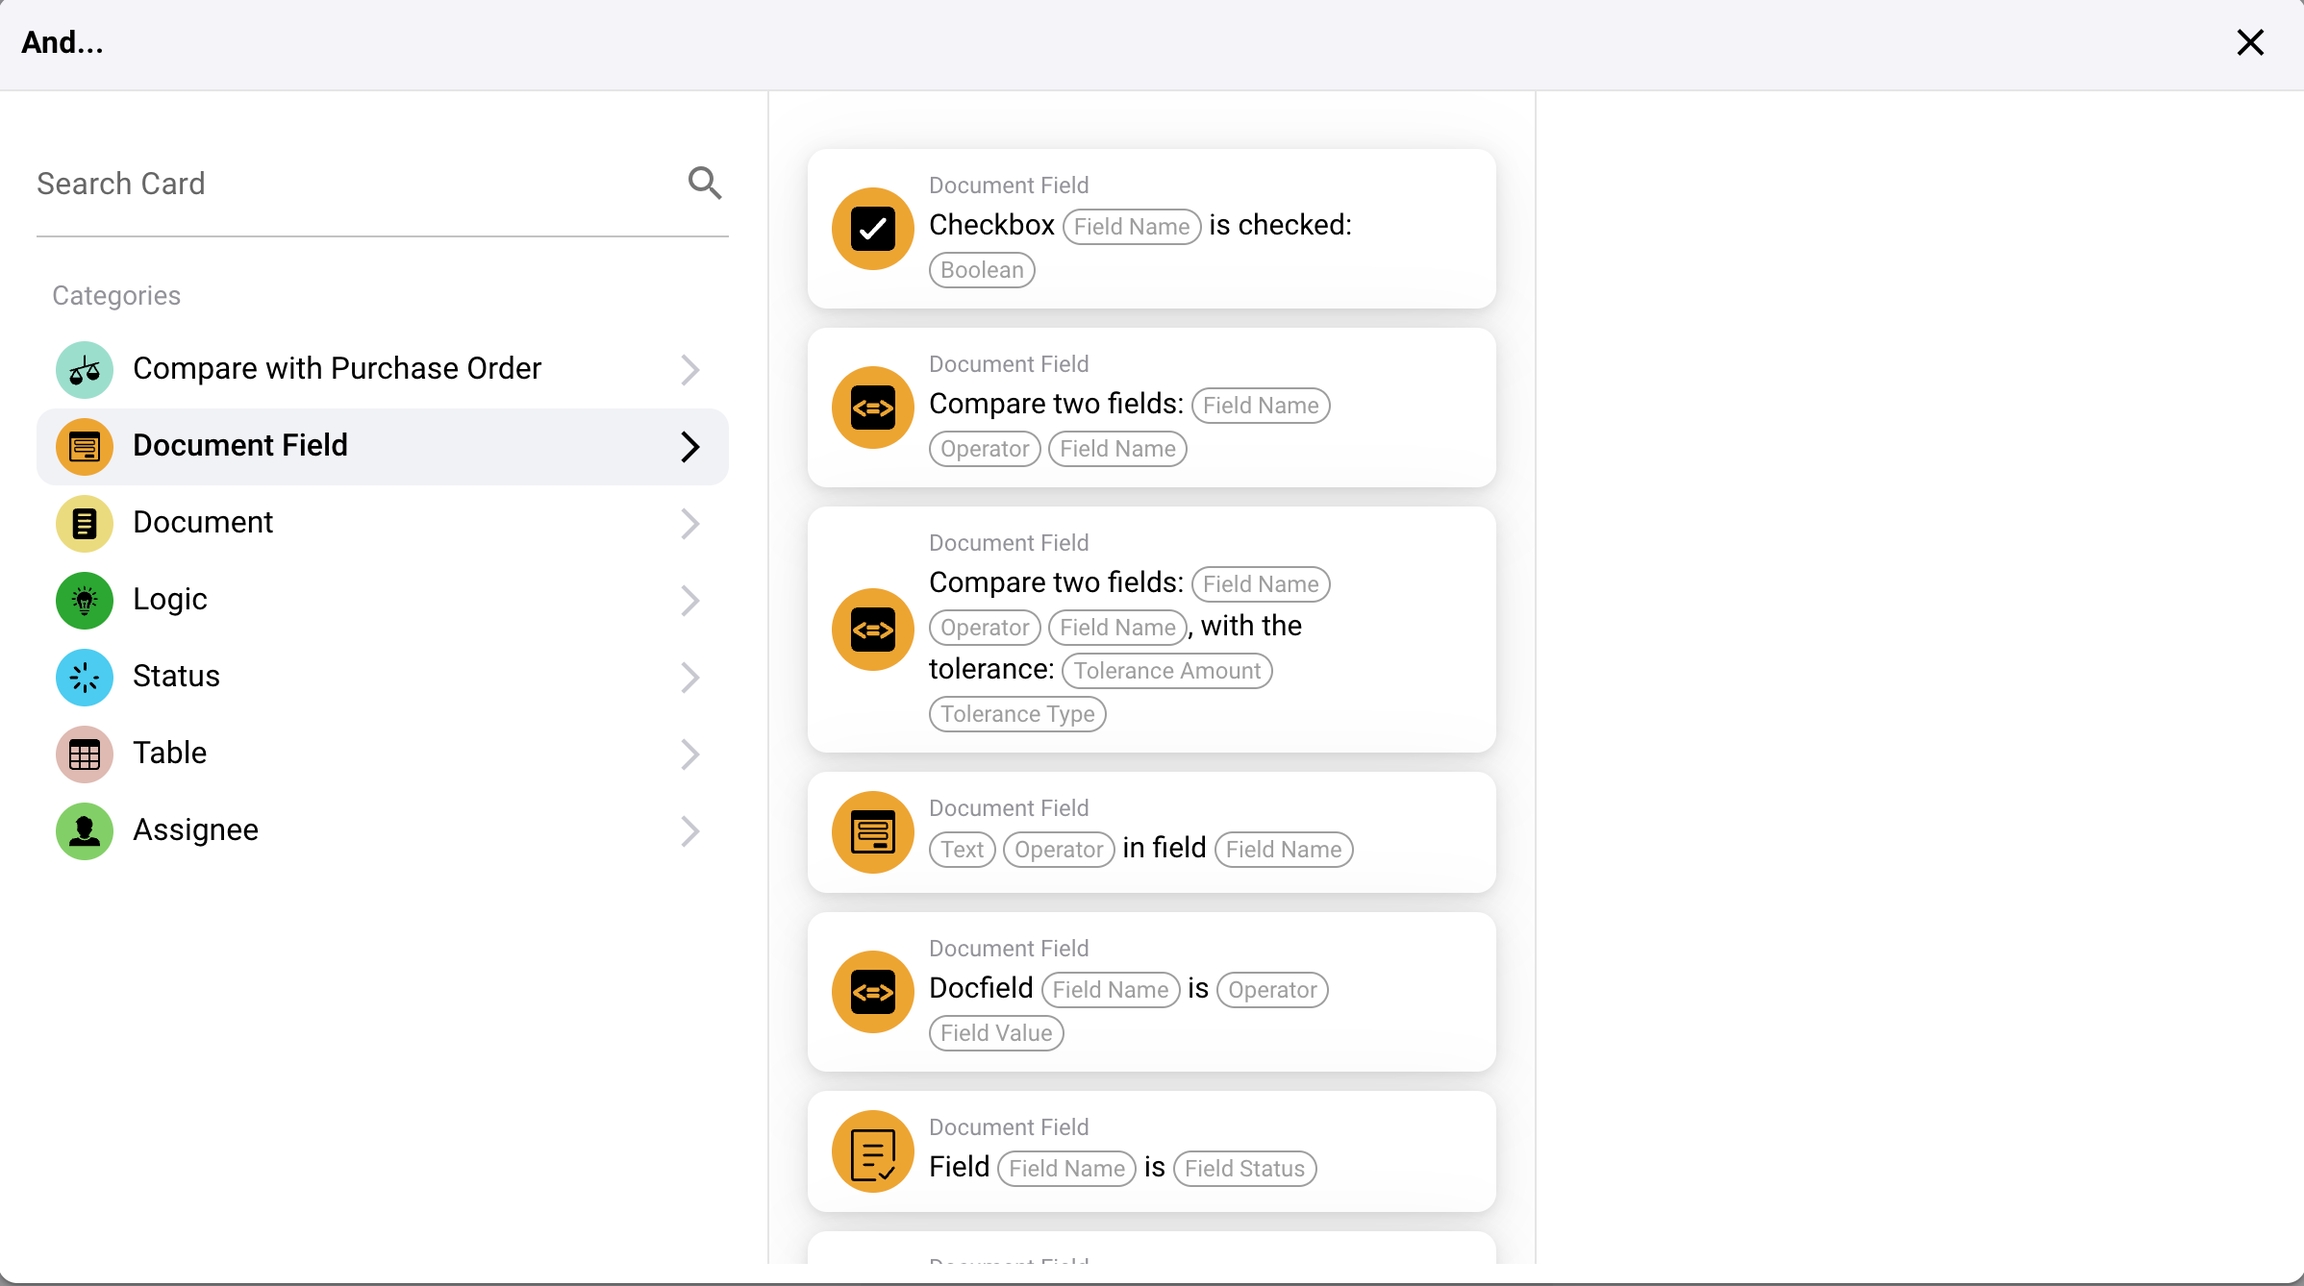Open the Status category

point(382,677)
